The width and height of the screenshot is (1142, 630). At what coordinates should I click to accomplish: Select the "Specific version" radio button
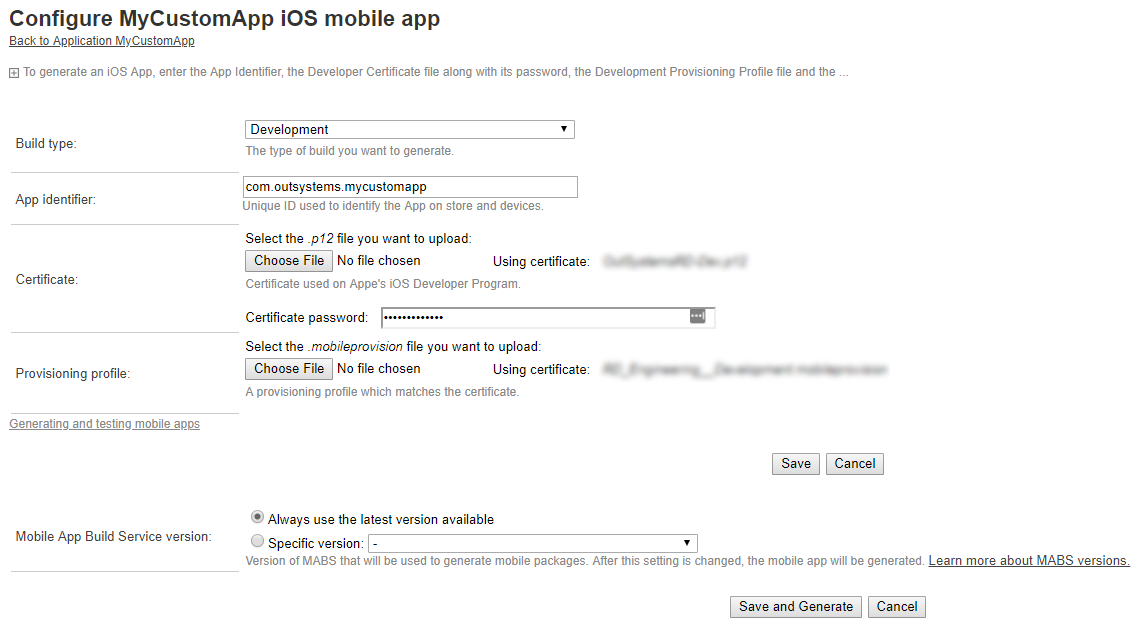[257, 540]
